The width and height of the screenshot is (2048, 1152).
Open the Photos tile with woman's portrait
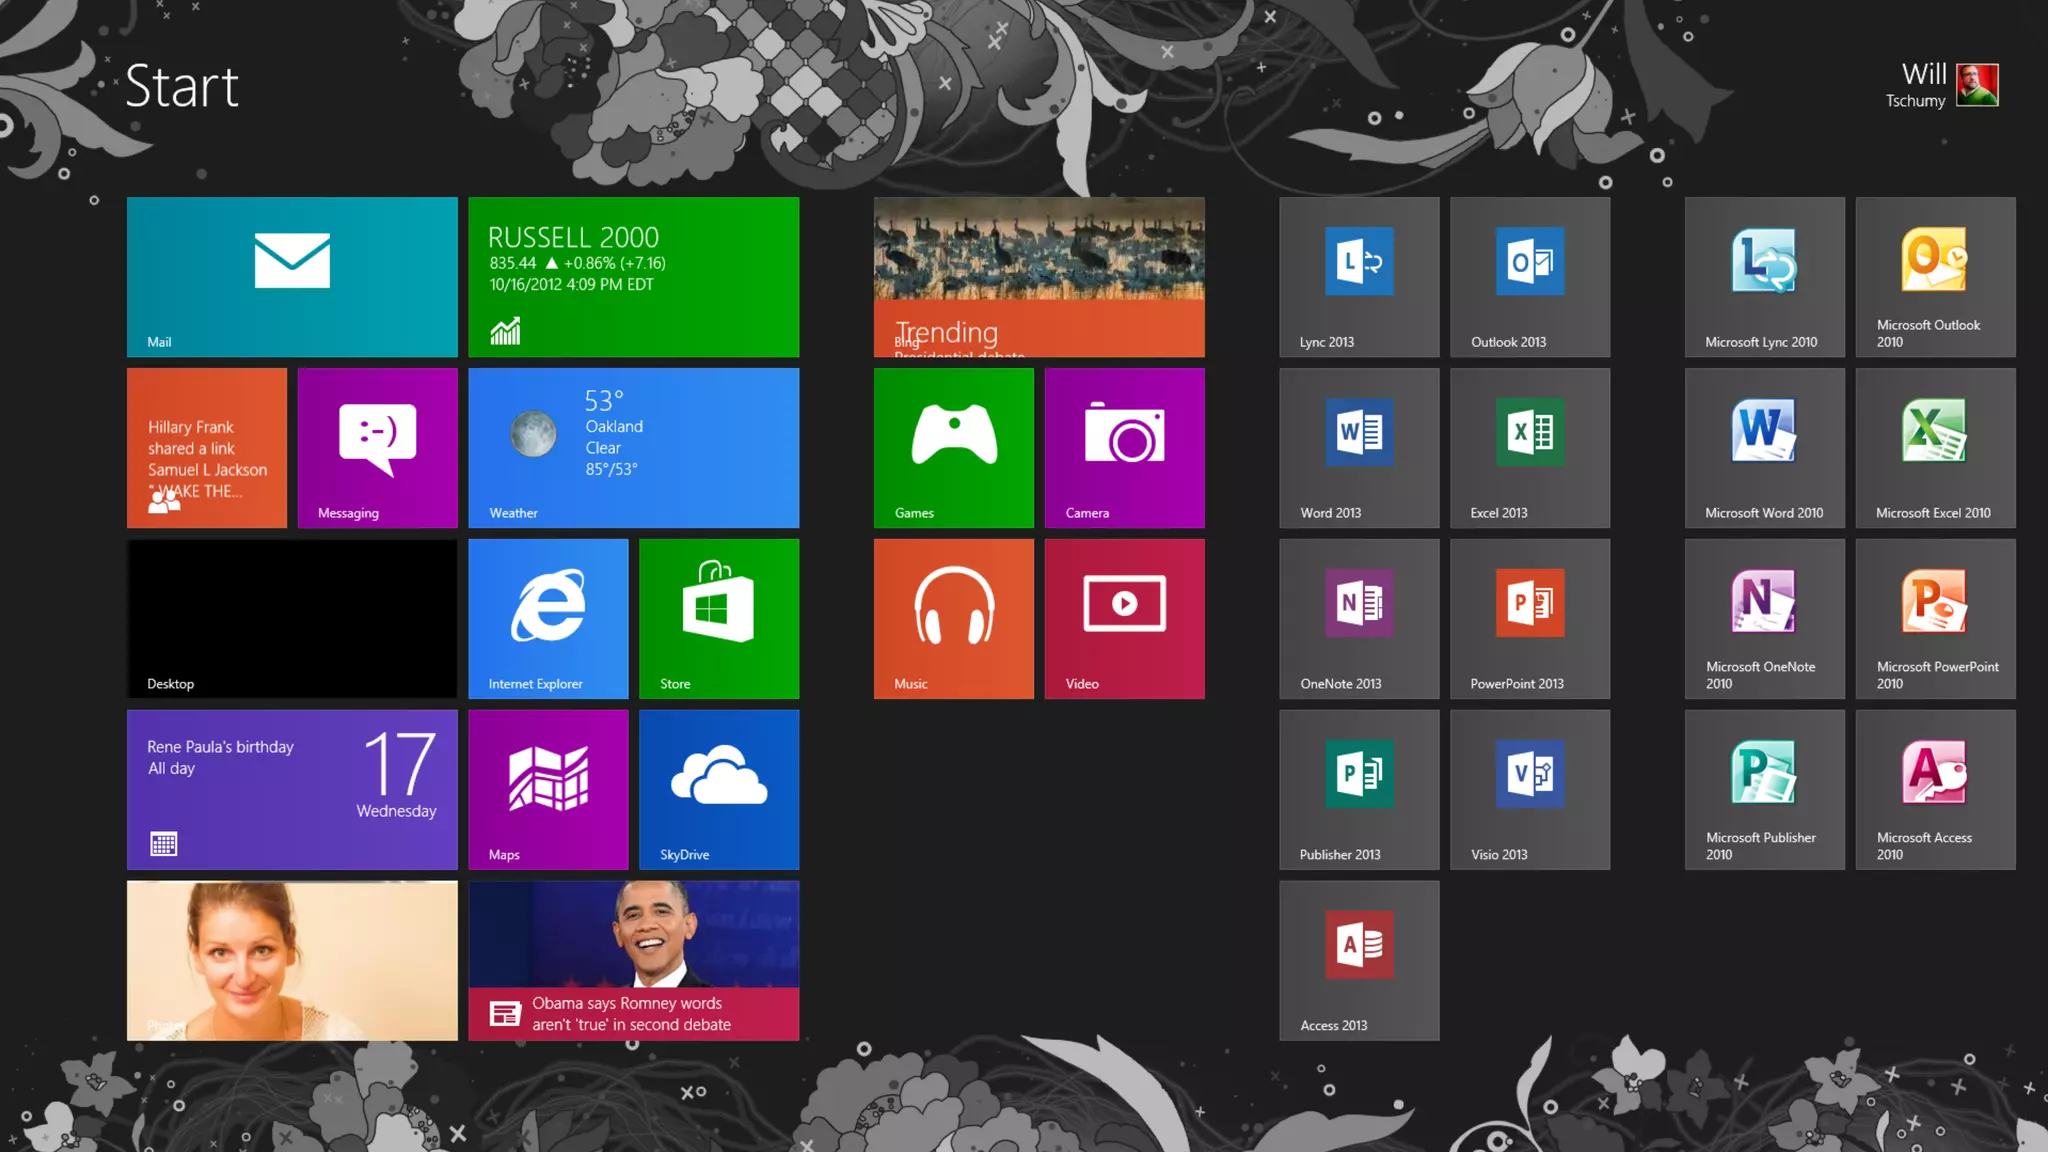(292, 960)
